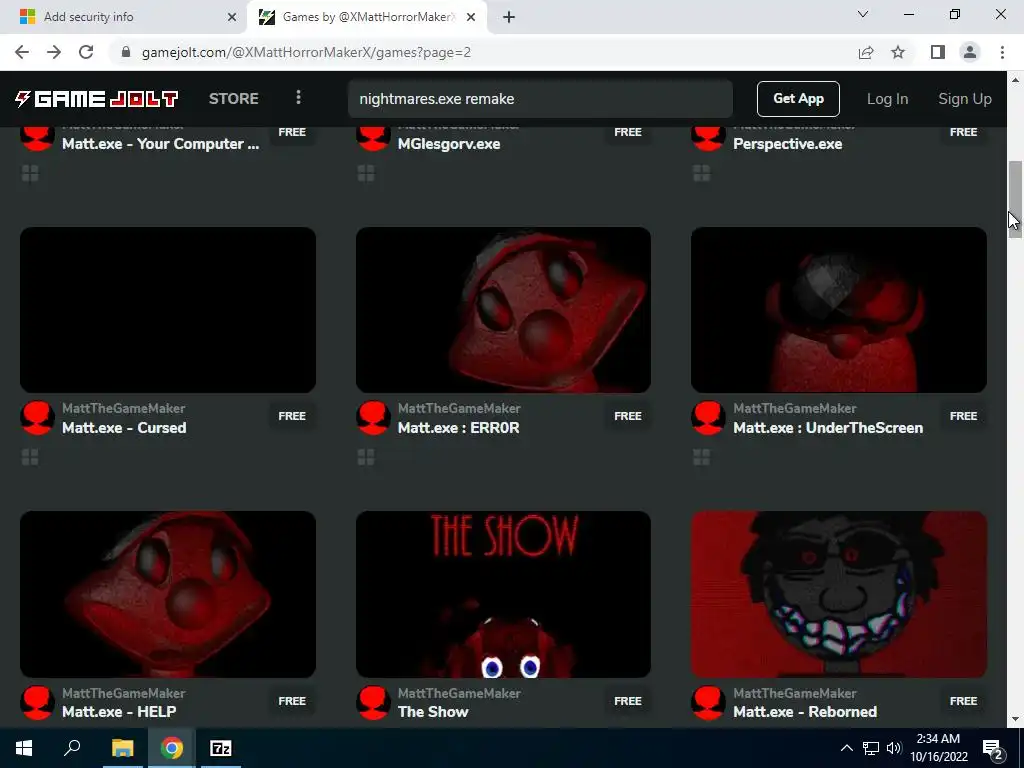Click the developer avatar beside Matt.exe : ERR0R
Image resolution: width=1024 pixels, height=768 pixels.
coord(373,418)
